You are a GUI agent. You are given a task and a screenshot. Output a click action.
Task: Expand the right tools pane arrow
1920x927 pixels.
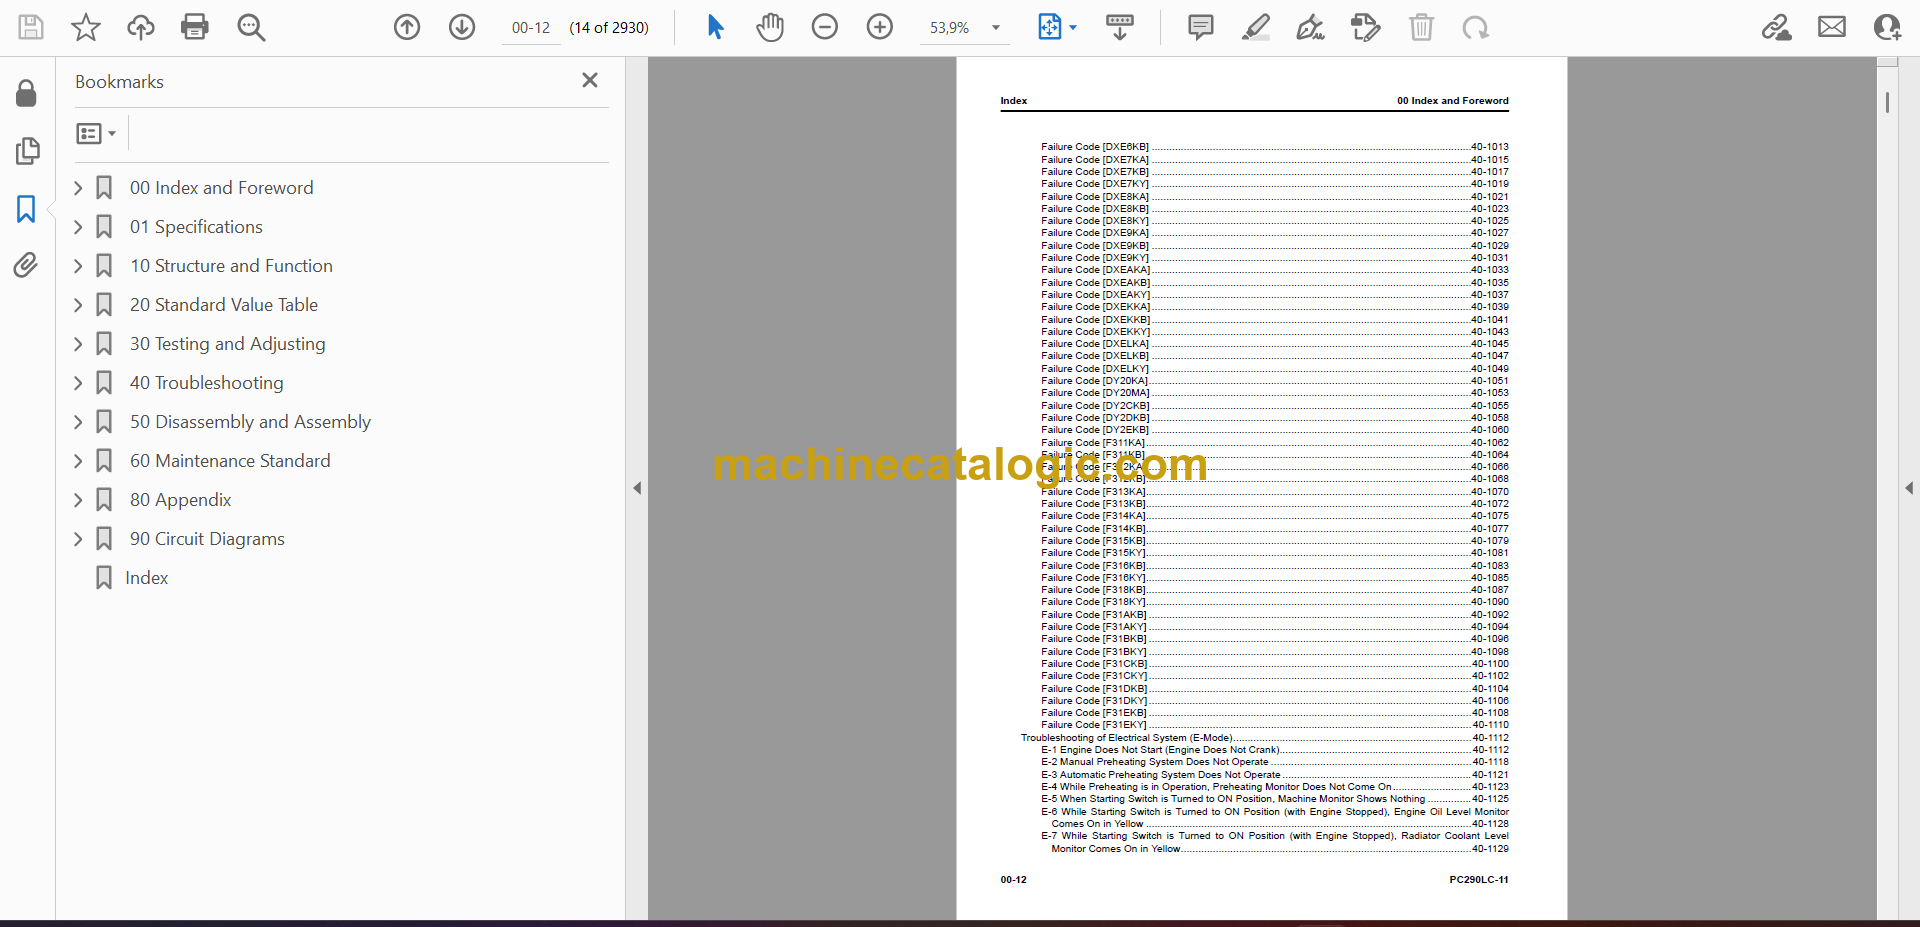[1909, 488]
